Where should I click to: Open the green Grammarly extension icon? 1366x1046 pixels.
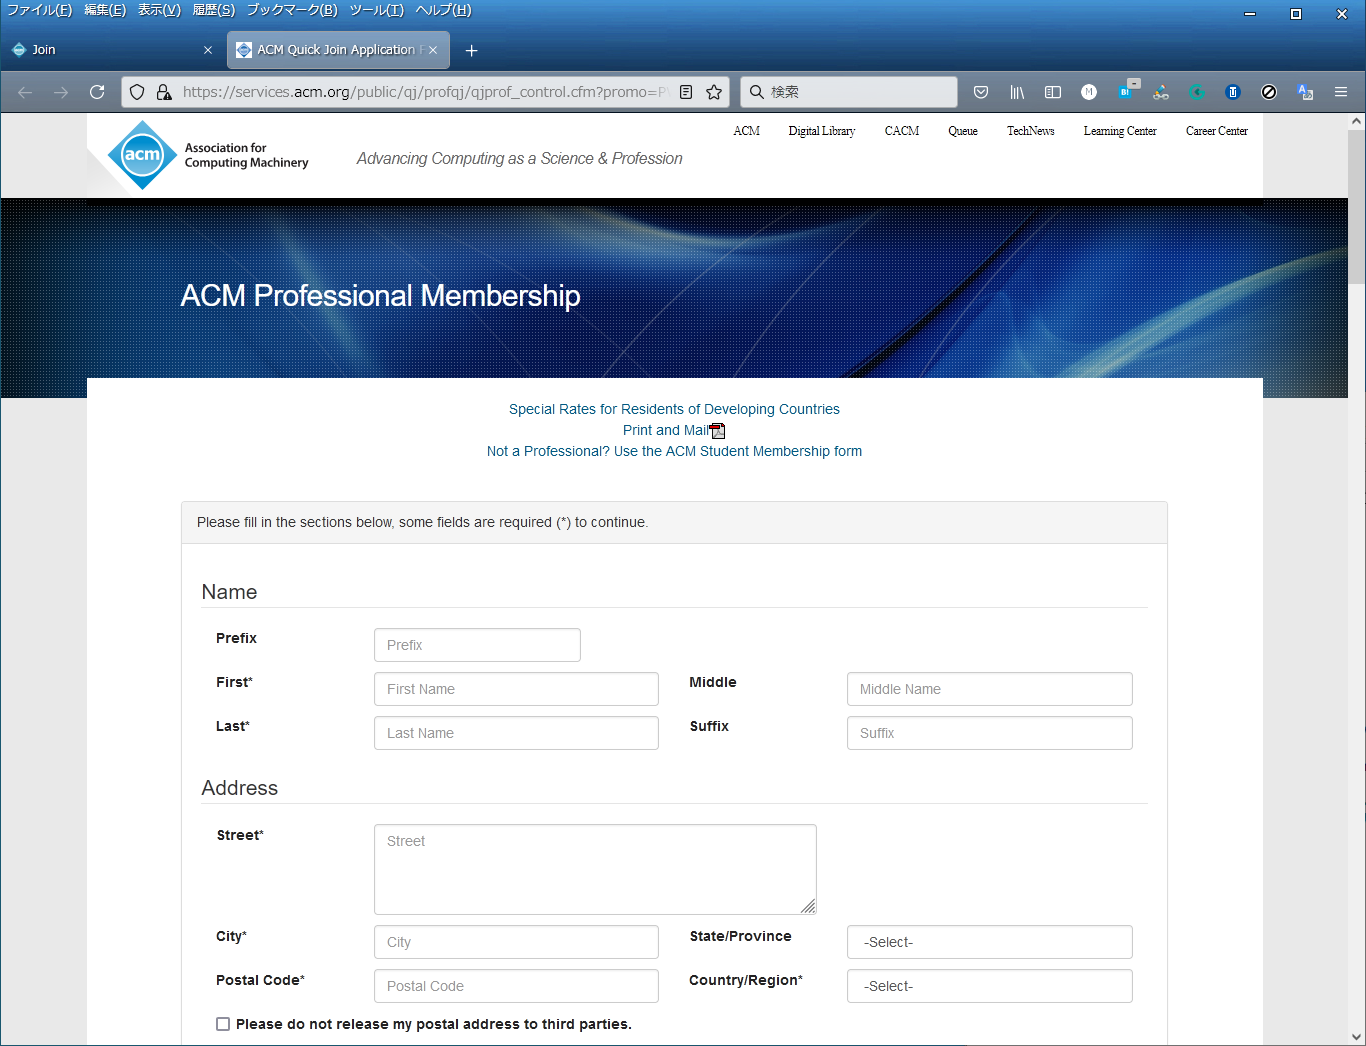point(1197,92)
